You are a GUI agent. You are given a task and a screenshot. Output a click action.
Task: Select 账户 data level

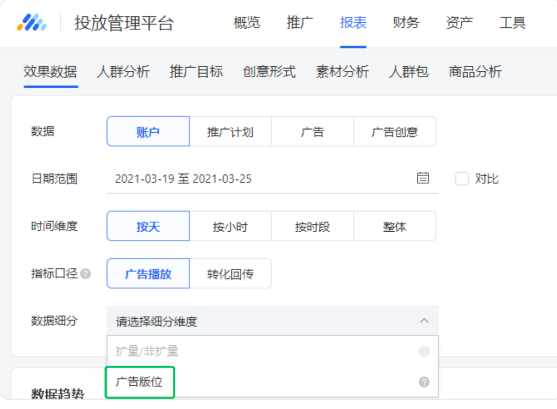point(148,131)
